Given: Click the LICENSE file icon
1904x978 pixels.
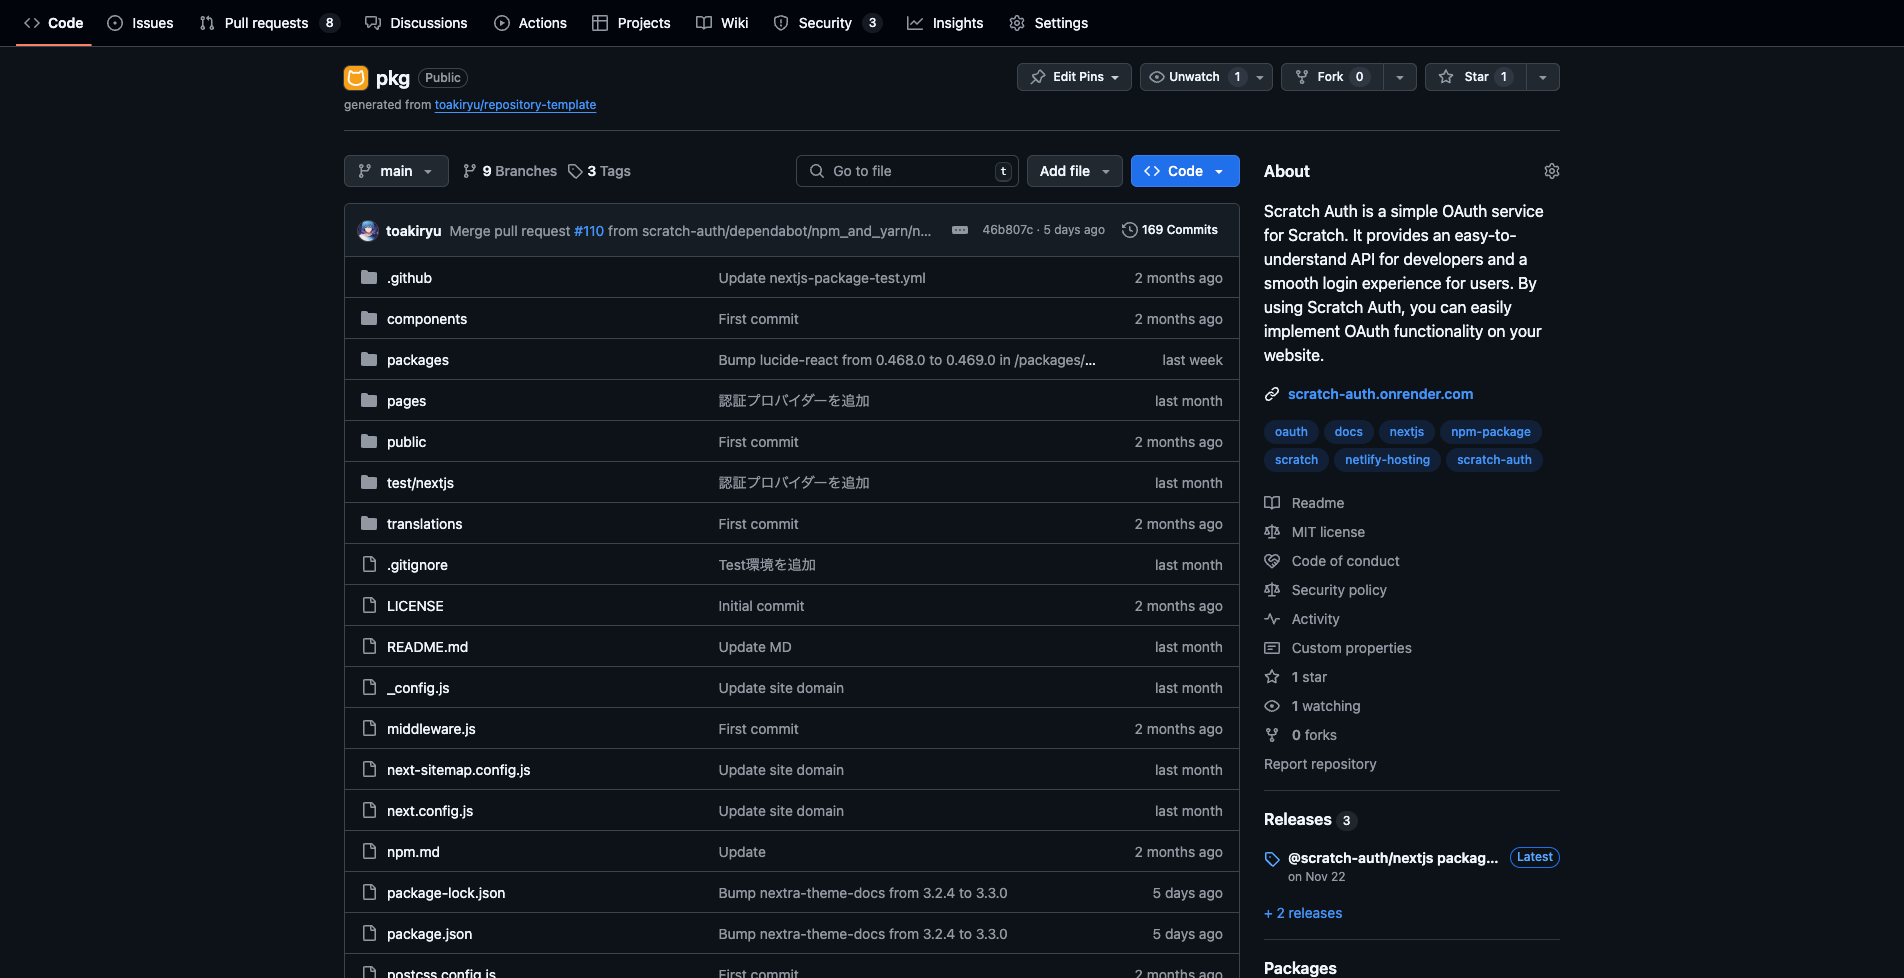Looking at the screenshot, I should coord(369,605).
